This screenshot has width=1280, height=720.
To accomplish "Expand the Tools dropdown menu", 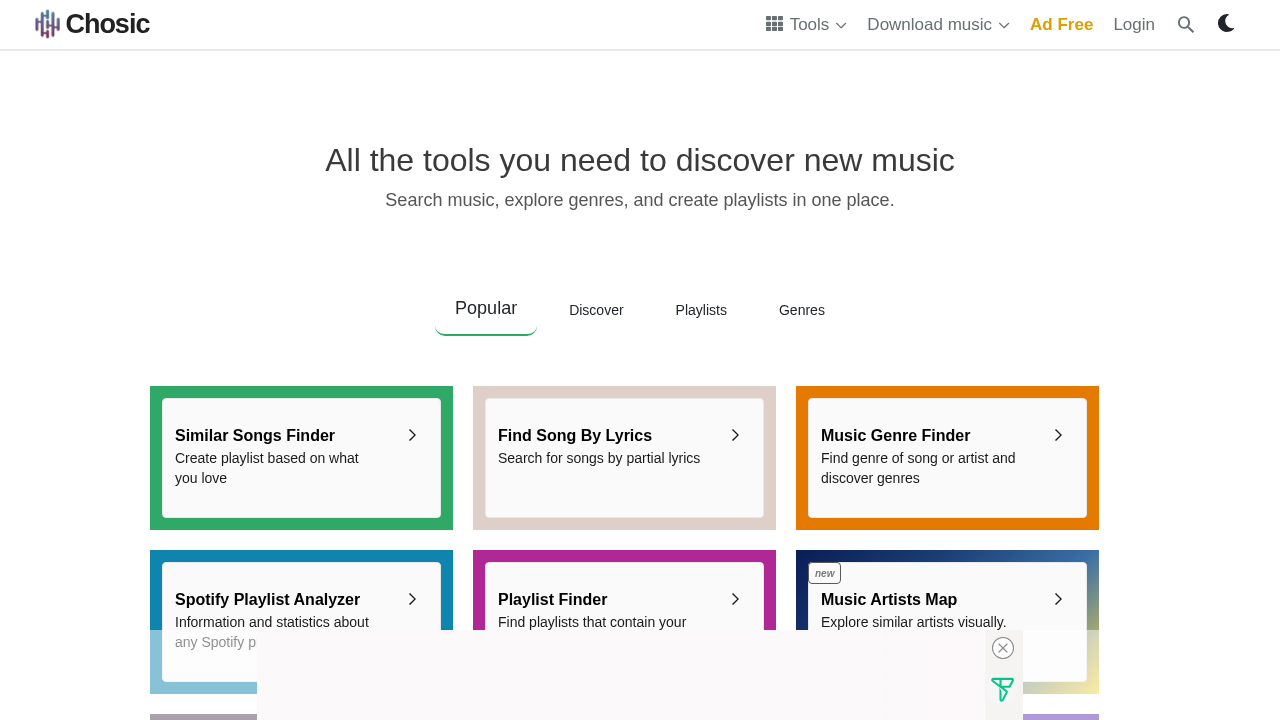I will tap(806, 25).
